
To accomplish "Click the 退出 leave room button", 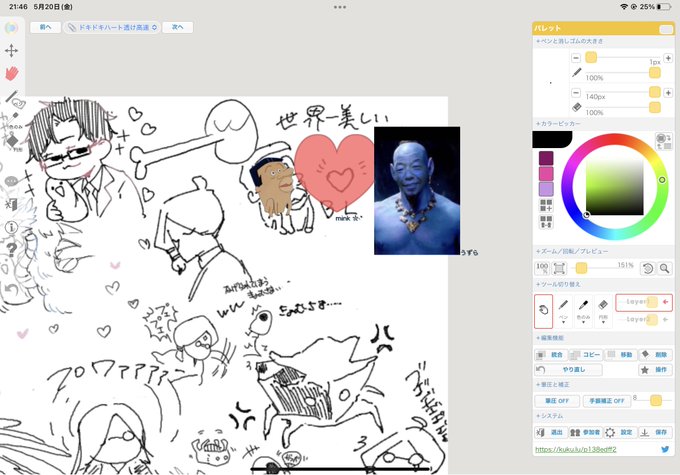I will tap(551, 432).
